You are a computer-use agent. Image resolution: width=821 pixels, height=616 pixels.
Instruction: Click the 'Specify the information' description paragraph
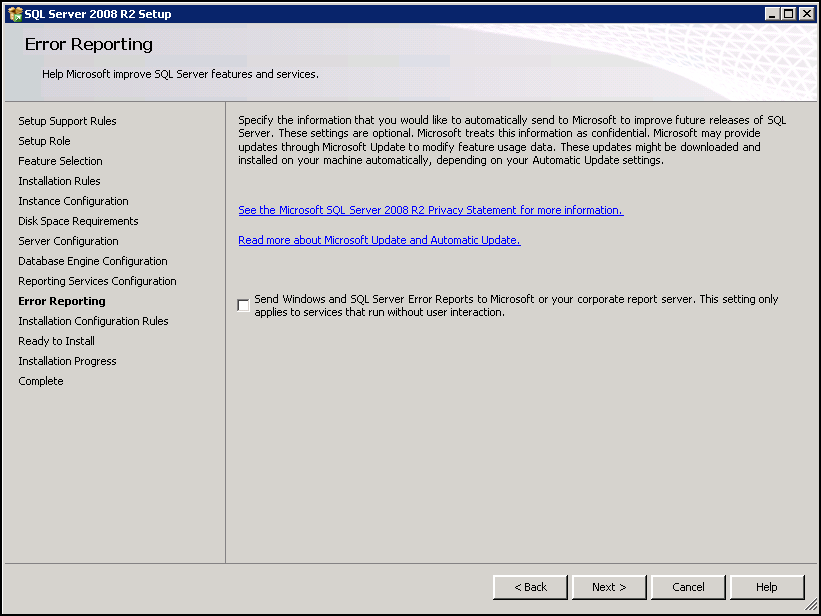[x=512, y=140]
